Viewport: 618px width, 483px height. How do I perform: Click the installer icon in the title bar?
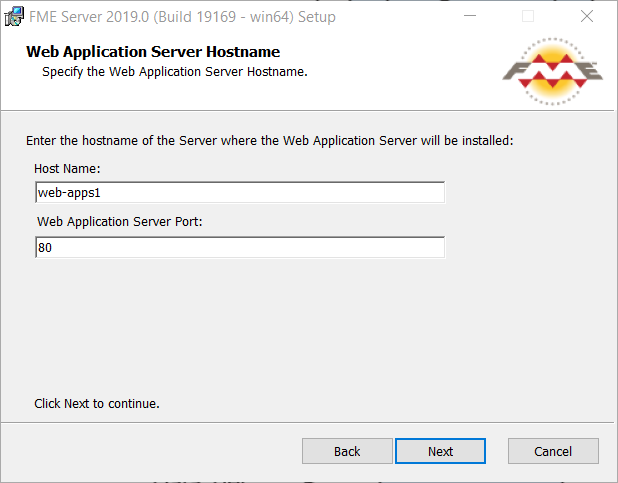14,17
